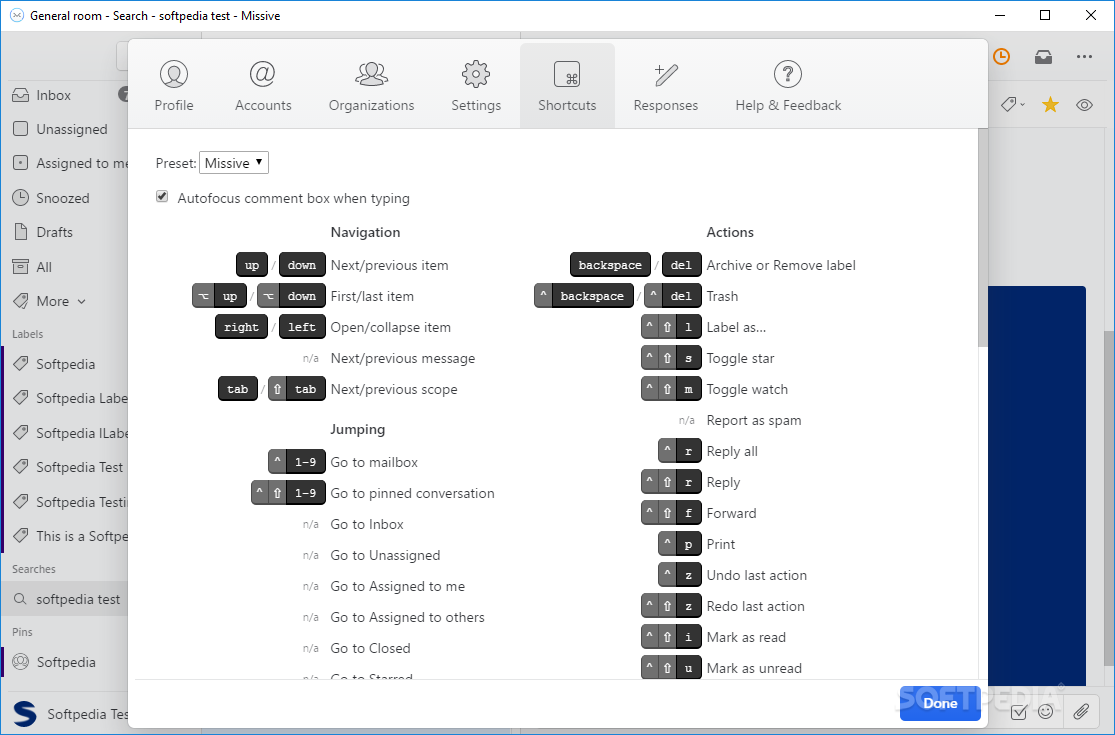1115x735 pixels.
Task: Open the Settings tab
Action: 476,86
